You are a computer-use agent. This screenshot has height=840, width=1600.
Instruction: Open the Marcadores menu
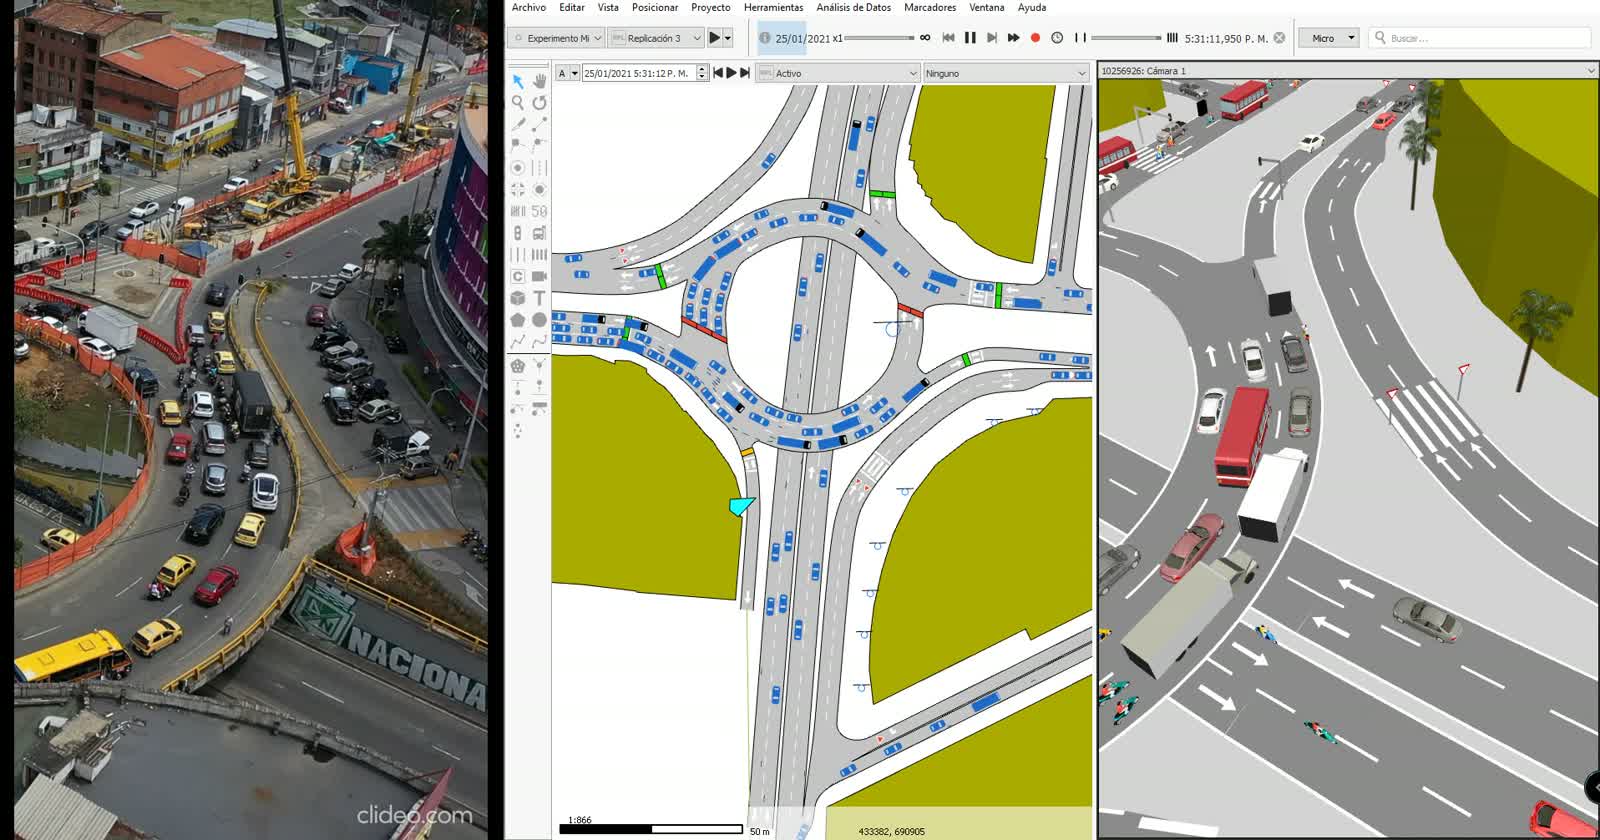pos(930,7)
